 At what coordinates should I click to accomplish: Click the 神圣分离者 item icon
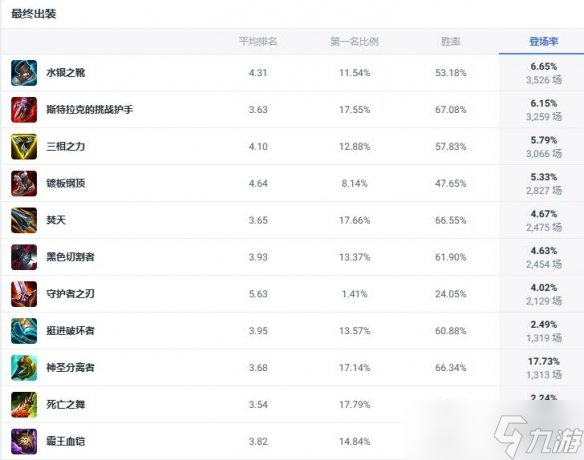24,368
